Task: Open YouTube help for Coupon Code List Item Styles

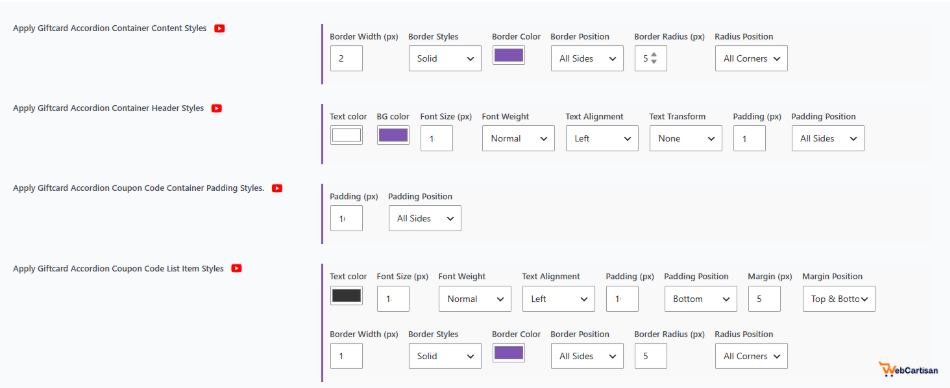Action: pos(236,268)
